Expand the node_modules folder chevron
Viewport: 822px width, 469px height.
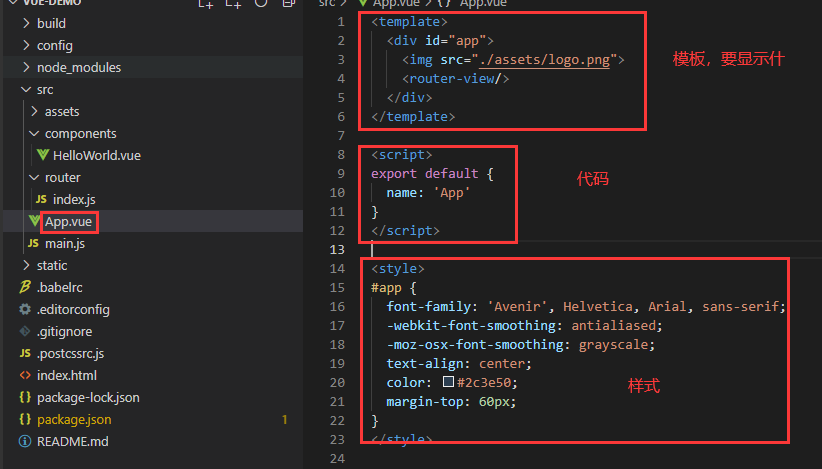pos(26,67)
